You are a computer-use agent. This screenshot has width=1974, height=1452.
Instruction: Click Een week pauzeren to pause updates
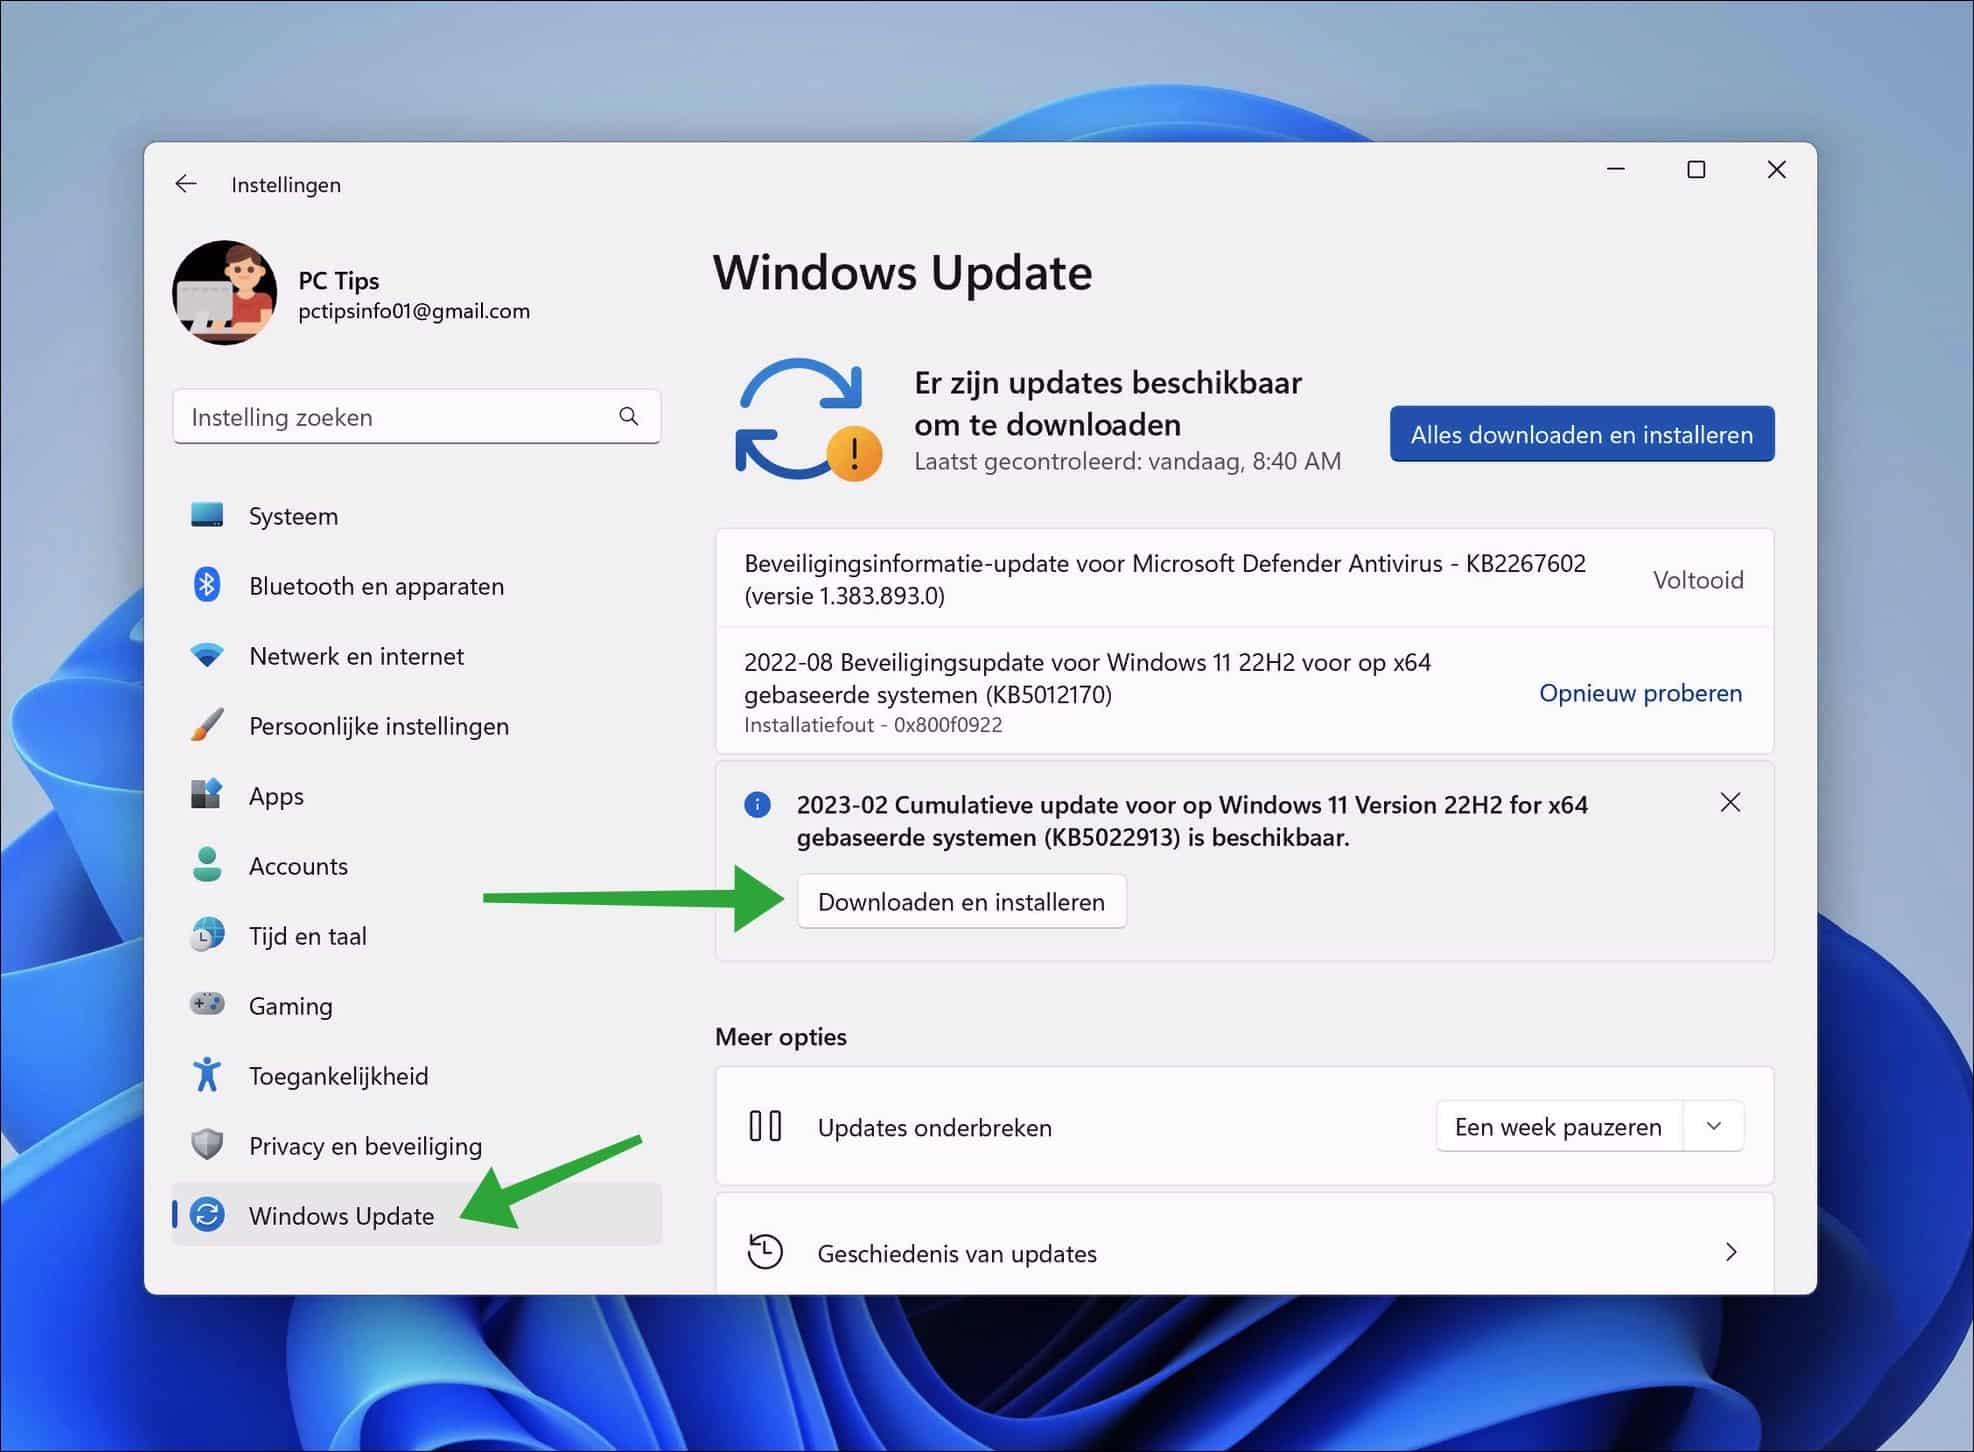(1556, 1126)
